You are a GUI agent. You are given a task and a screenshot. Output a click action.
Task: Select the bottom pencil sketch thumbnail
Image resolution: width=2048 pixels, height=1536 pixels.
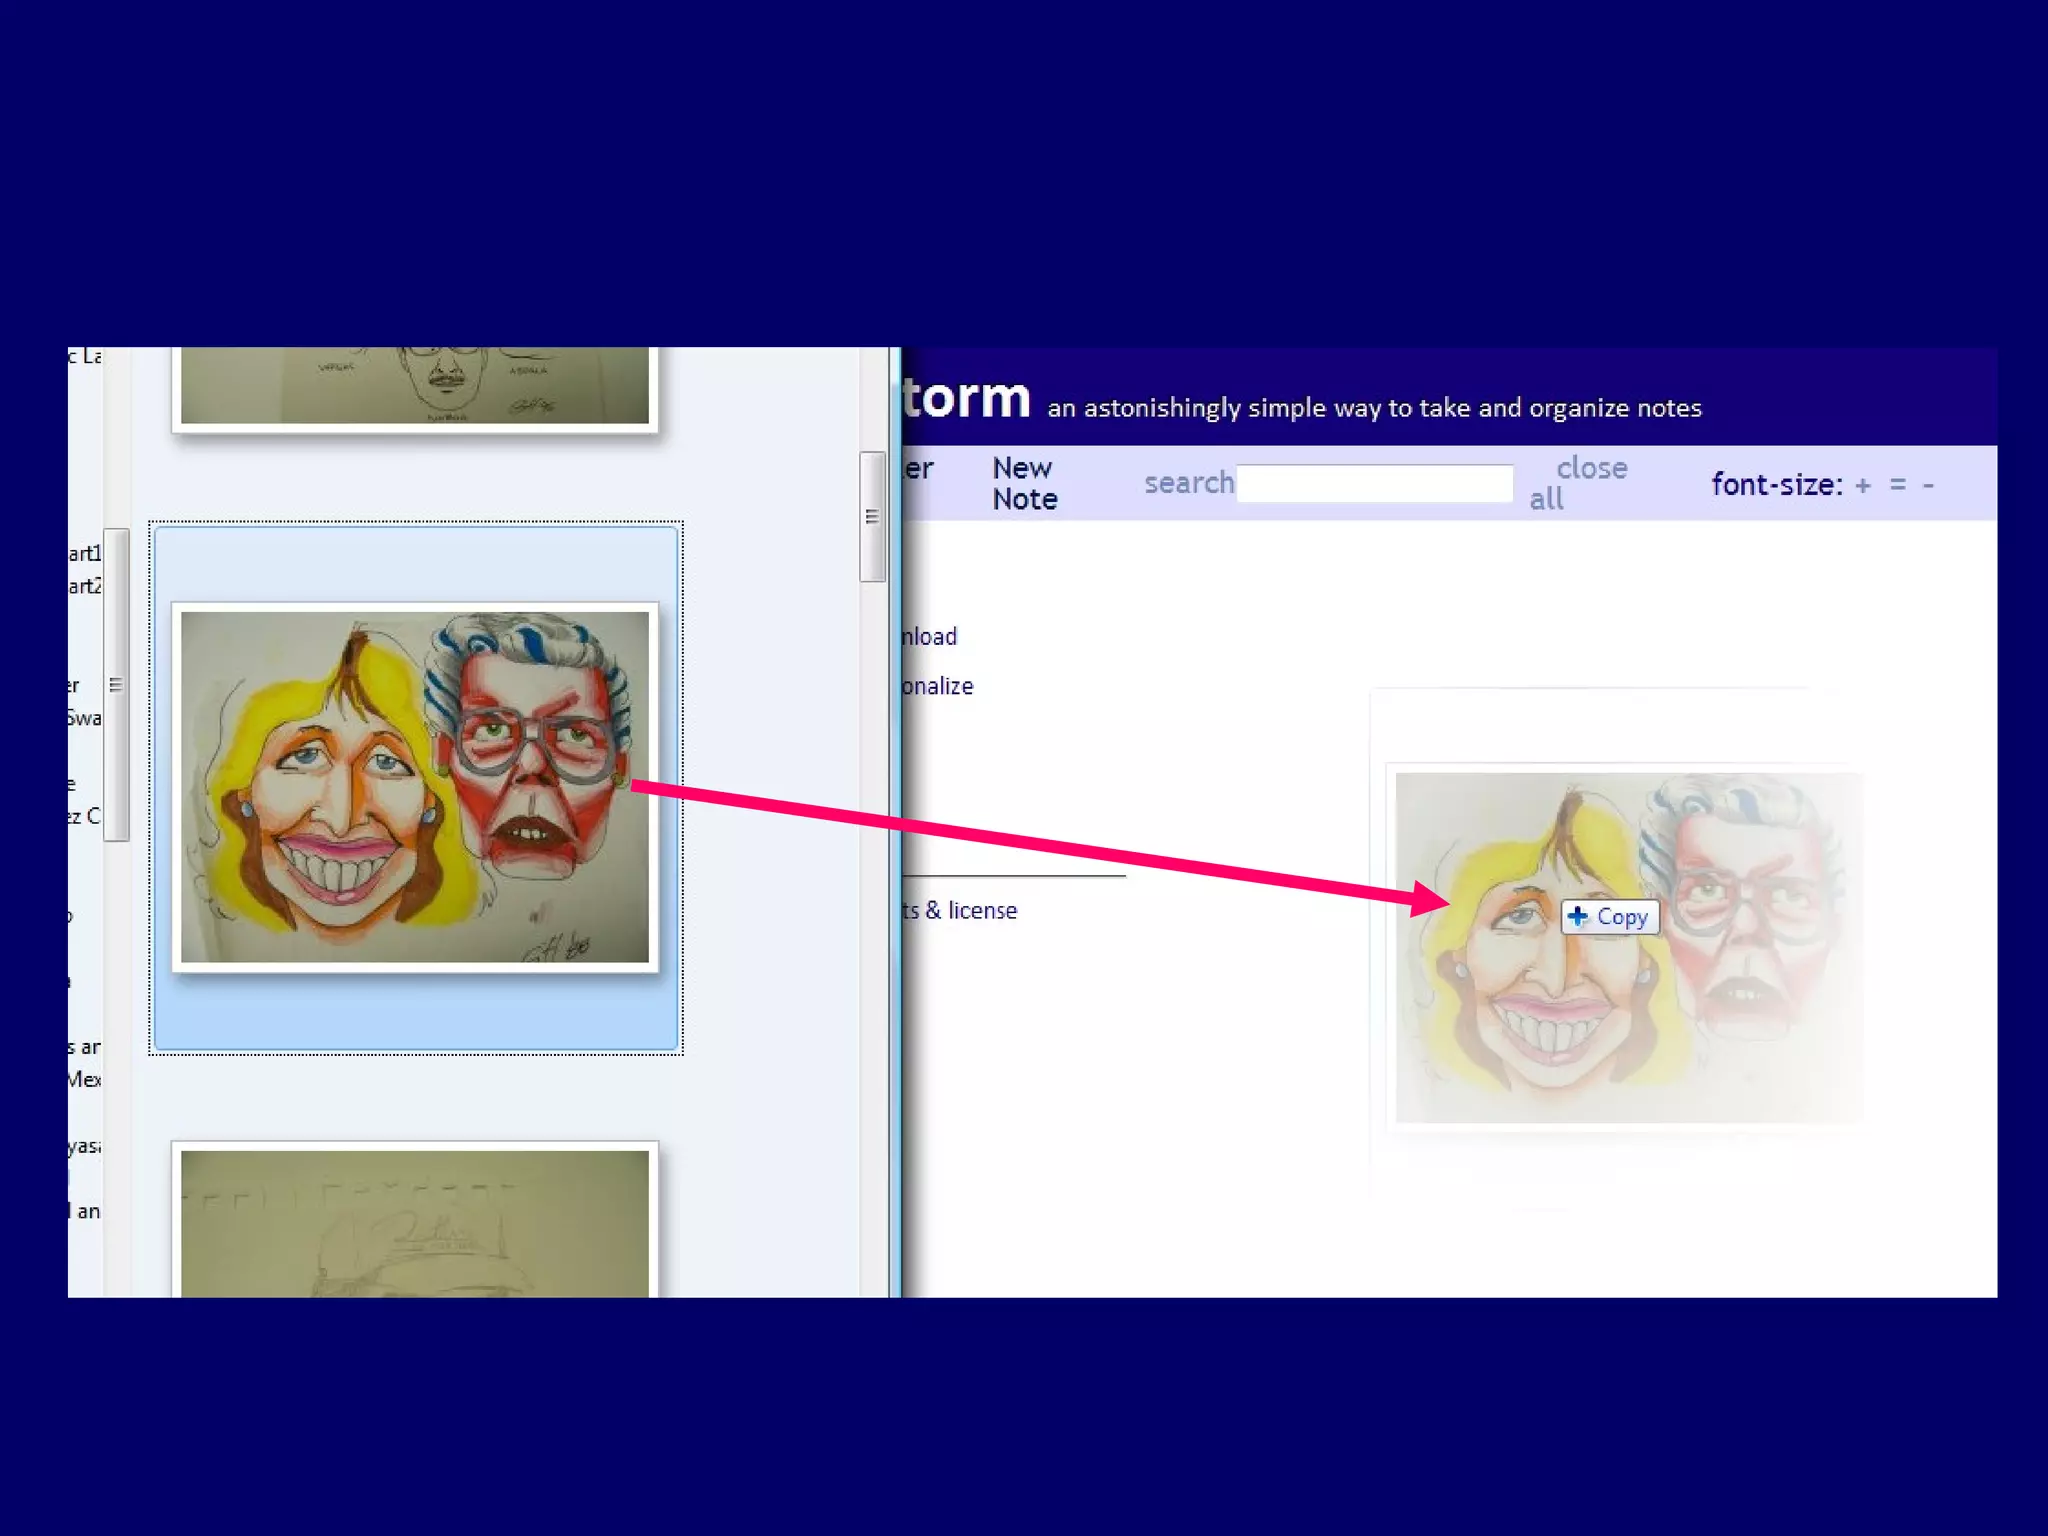pyautogui.click(x=415, y=1222)
